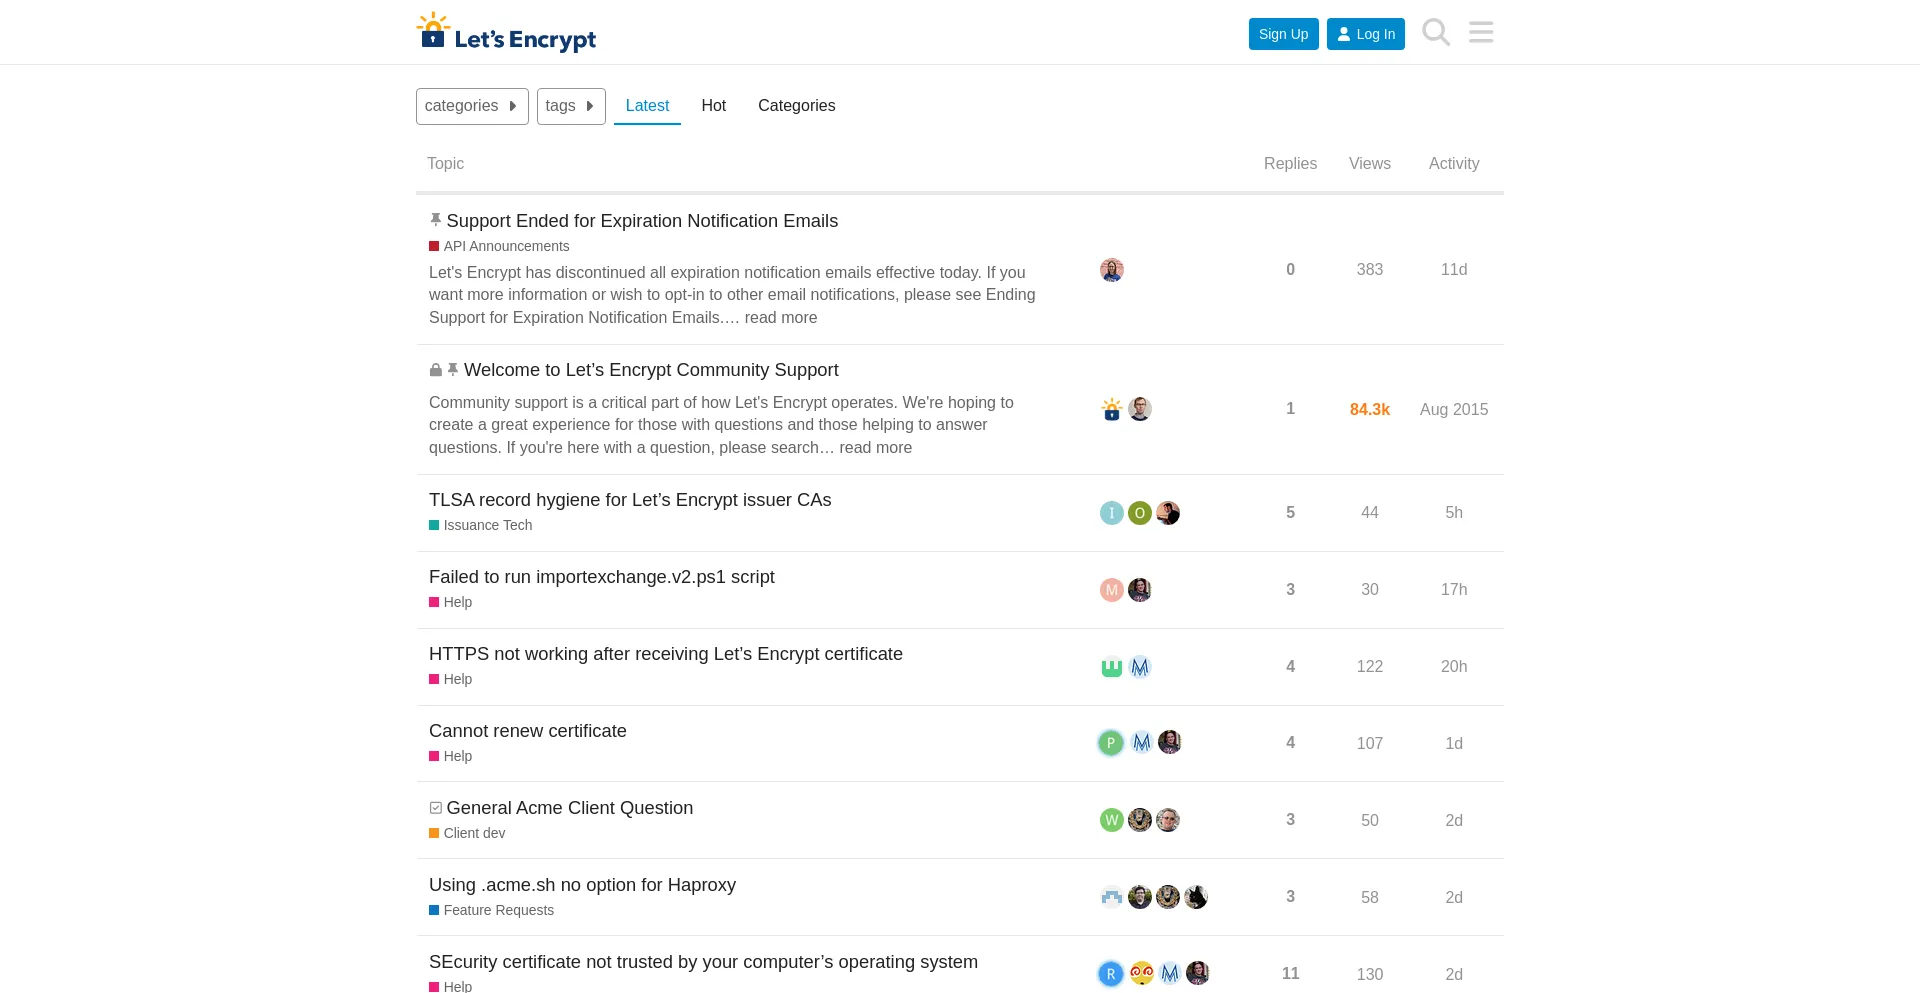The width and height of the screenshot is (1920, 993).
Task: Click green 'P' avatar on Cannot renew certificate
Action: pos(1110,743)
